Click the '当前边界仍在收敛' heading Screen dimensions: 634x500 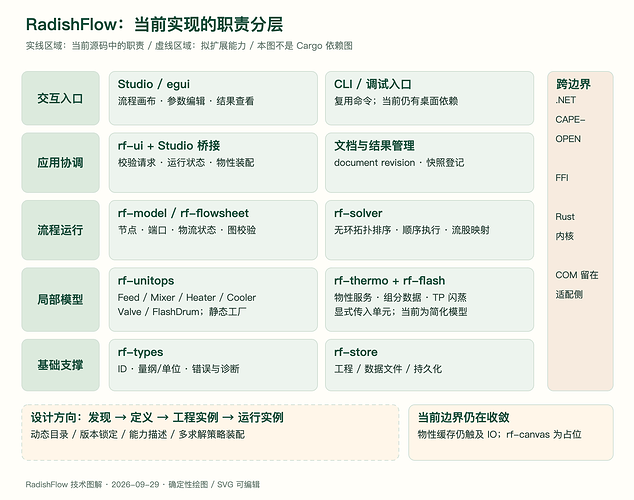coord(463,417)
